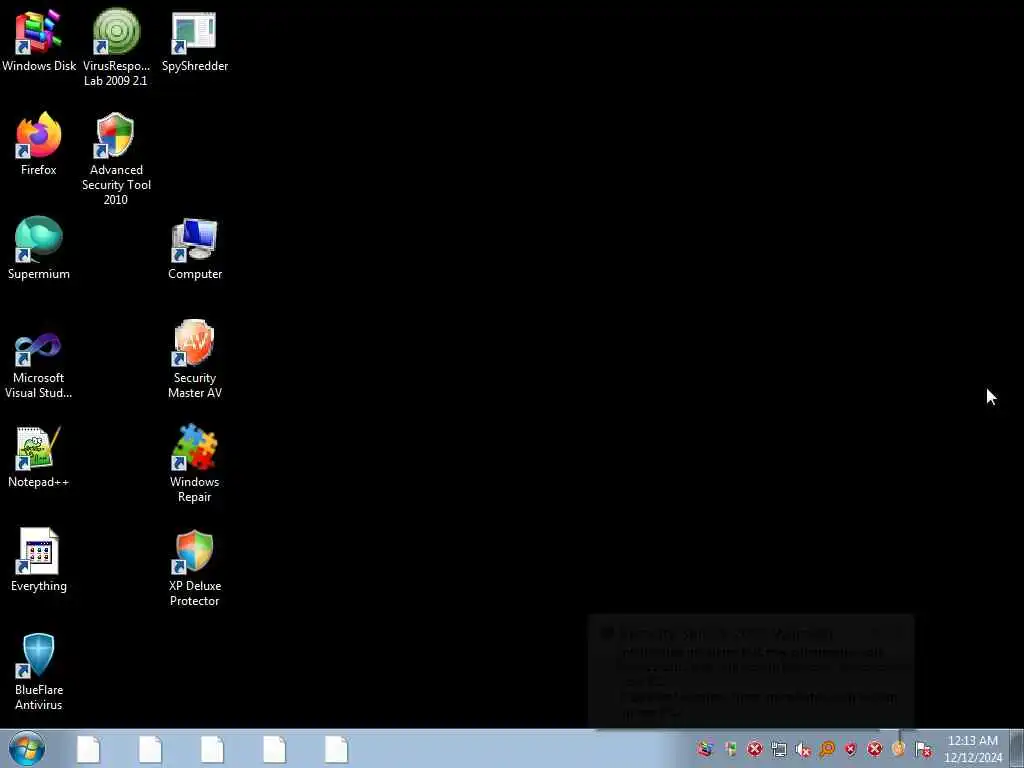
Task: Click the red X tray icon right of red shield
Action: [x=875, y=749]
